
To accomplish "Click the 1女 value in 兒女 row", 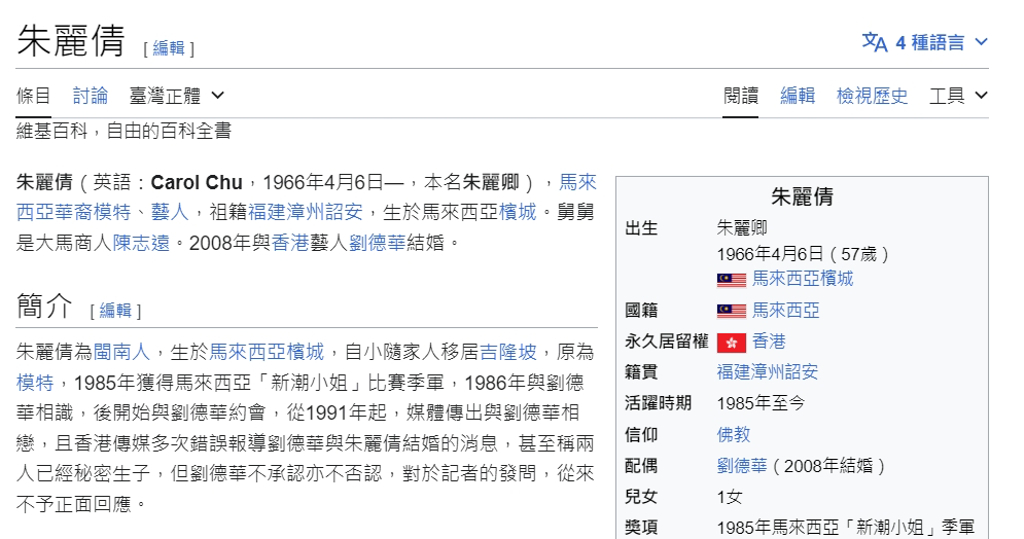I will click(729, 497).
